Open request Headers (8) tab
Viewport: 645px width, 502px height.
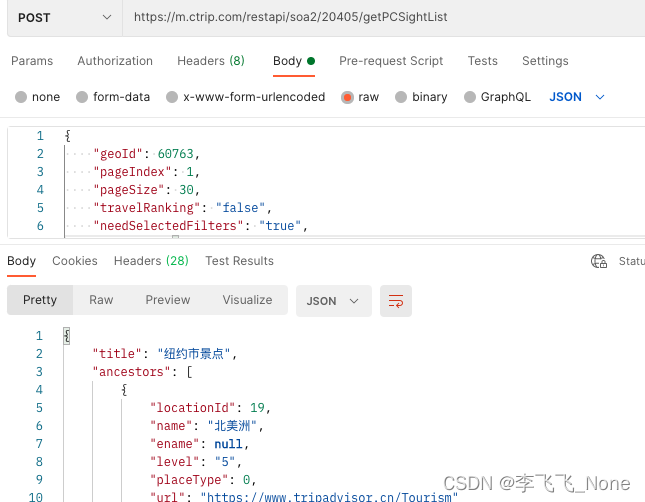(x=210, y=61)
